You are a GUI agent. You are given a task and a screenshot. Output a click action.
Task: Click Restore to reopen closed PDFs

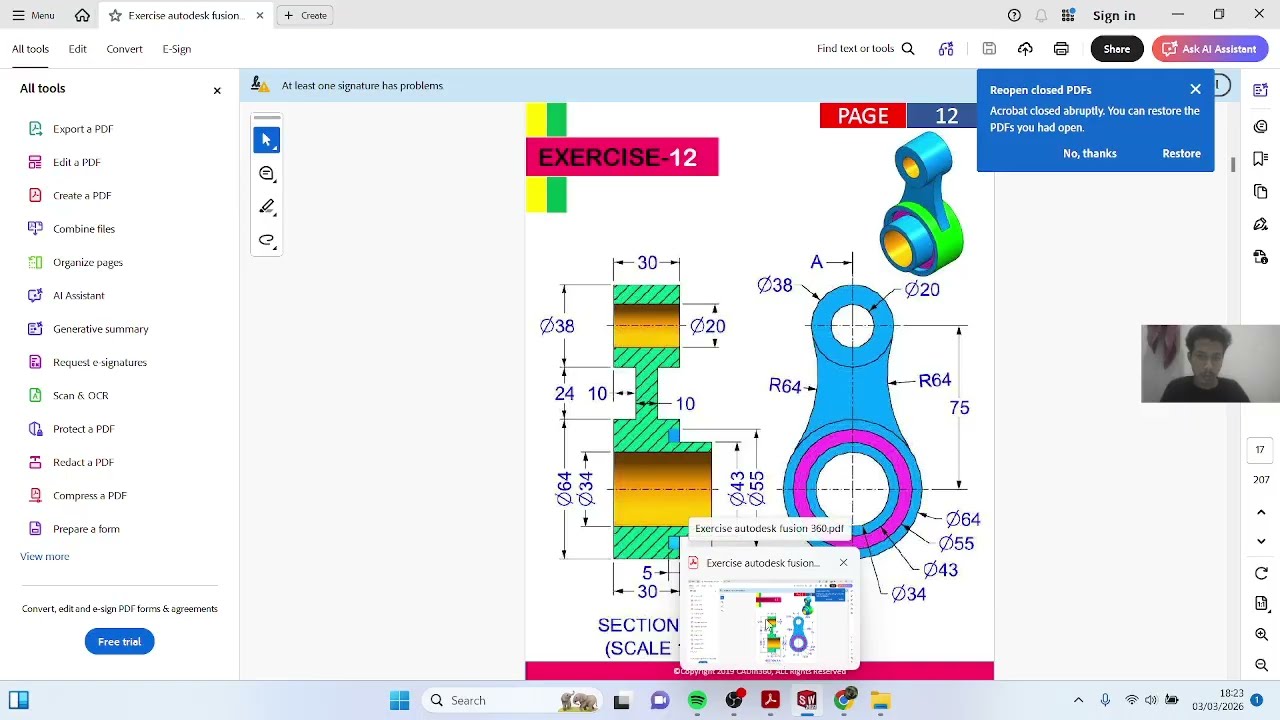click(1181, 153)
